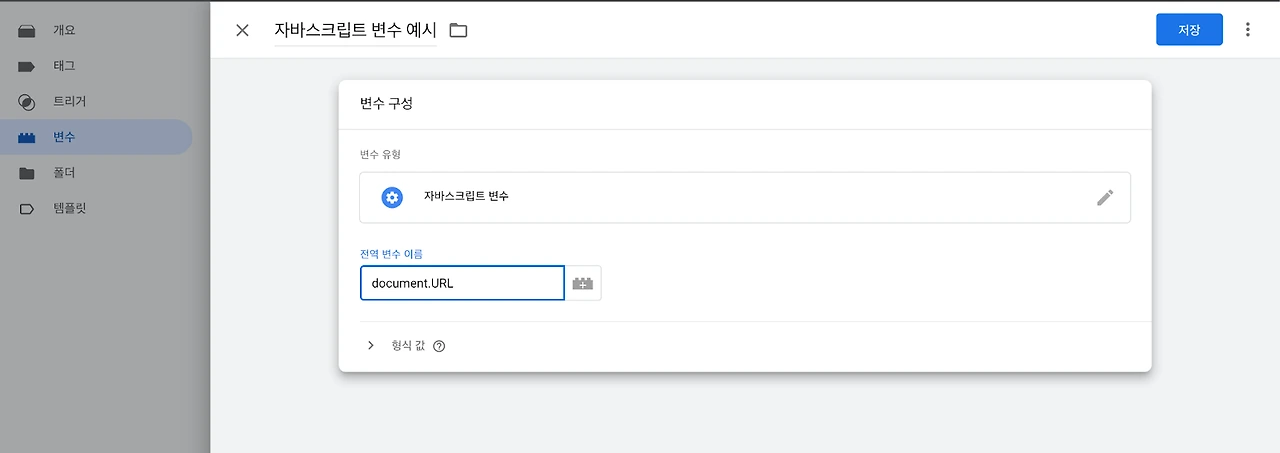
Task: Click the 형식 값 label text
Action: click(x=408, y=345)
